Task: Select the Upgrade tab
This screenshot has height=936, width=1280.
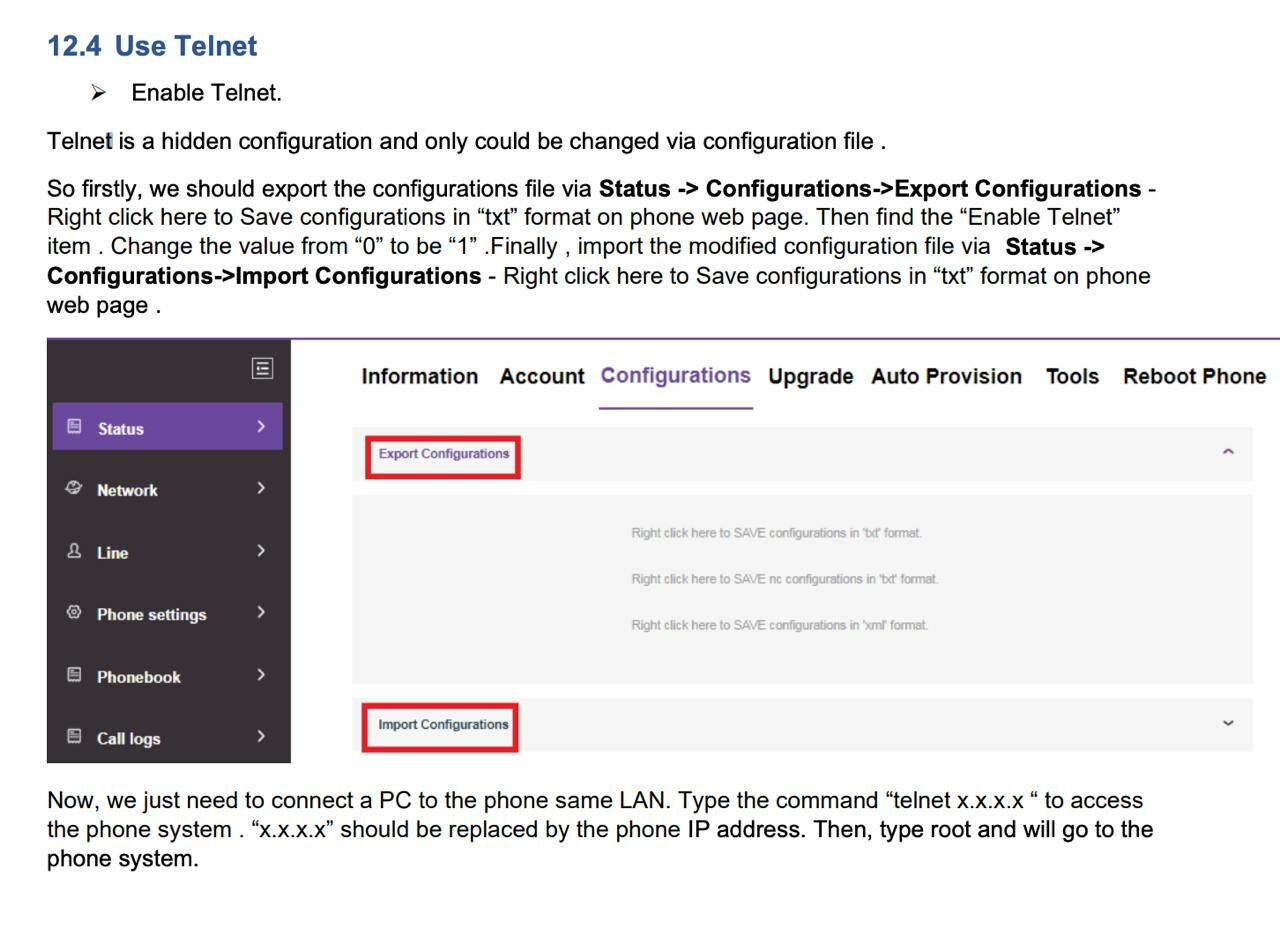Action: (x=810, y=376)
